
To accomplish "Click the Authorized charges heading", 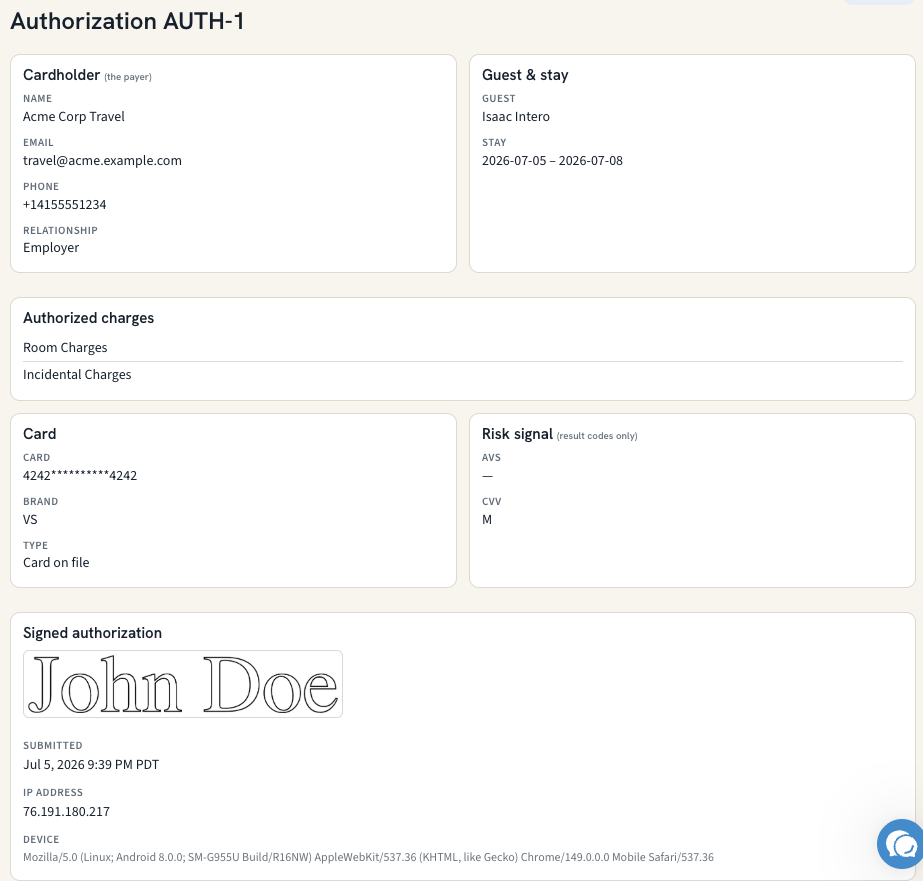I will coord(88,318).
